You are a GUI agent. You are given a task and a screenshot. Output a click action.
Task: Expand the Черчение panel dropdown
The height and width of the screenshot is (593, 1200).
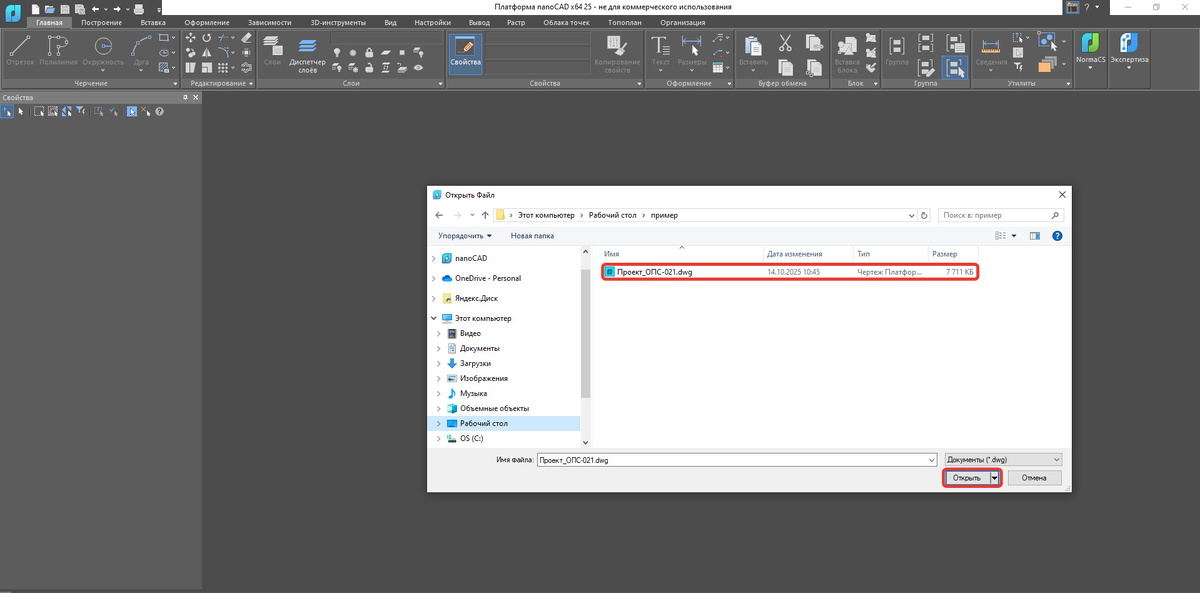(x=175, y=84)
